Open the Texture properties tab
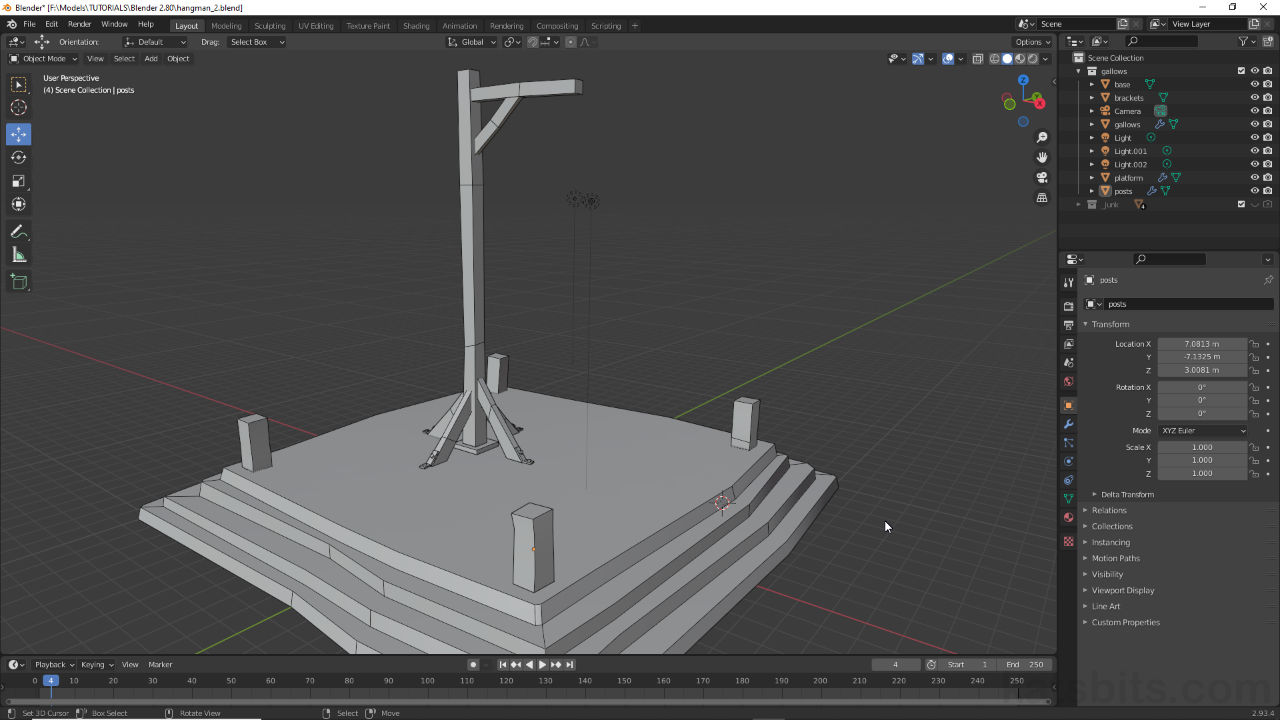Screen dimensions: 1280x720 1068,541
